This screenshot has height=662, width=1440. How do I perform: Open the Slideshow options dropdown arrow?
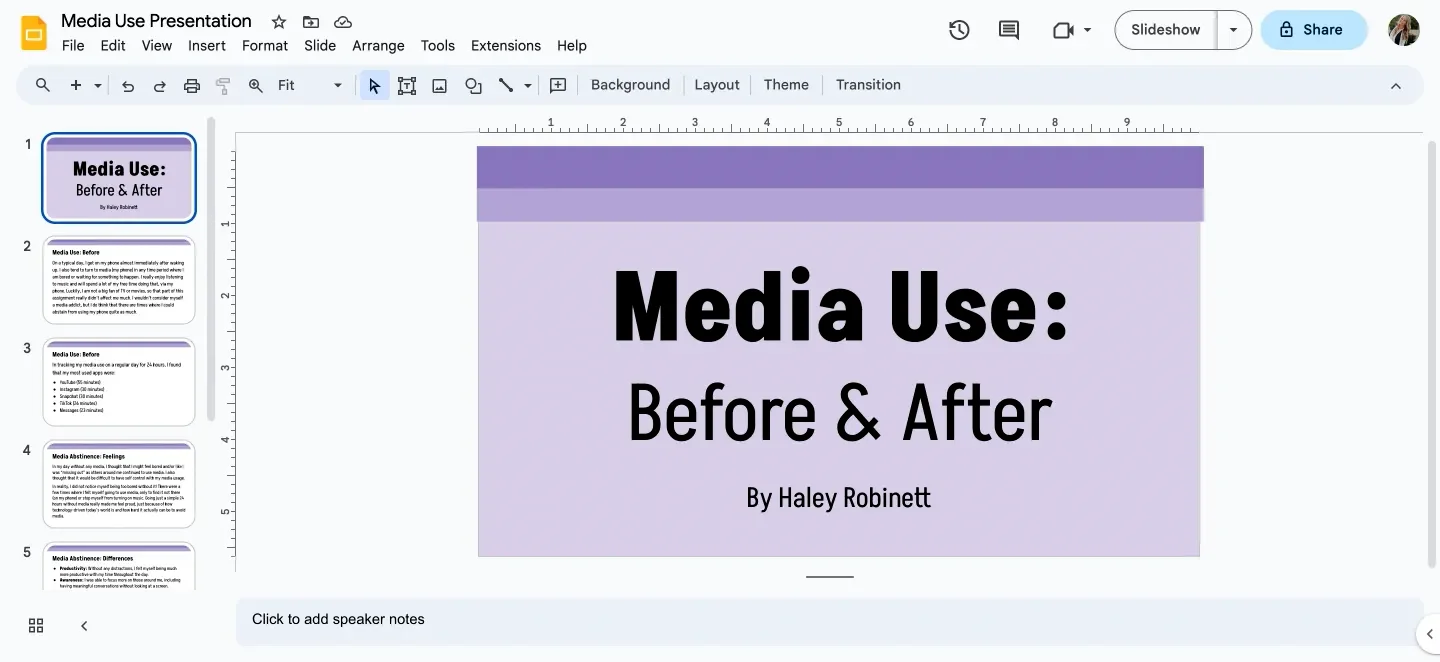click(x=1233, y=30)
